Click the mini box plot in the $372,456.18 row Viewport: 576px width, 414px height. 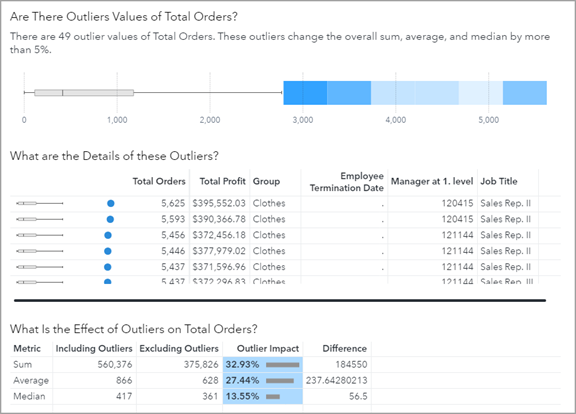pyautogui.click(x=40, y=235)
